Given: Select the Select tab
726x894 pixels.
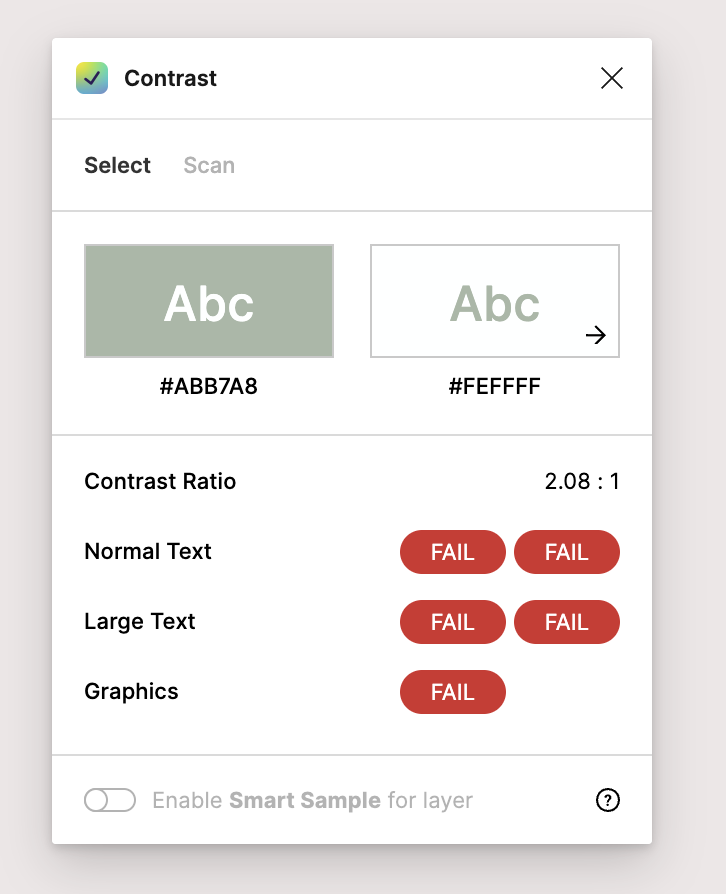Looking at the screenshot, I should 117,165.
